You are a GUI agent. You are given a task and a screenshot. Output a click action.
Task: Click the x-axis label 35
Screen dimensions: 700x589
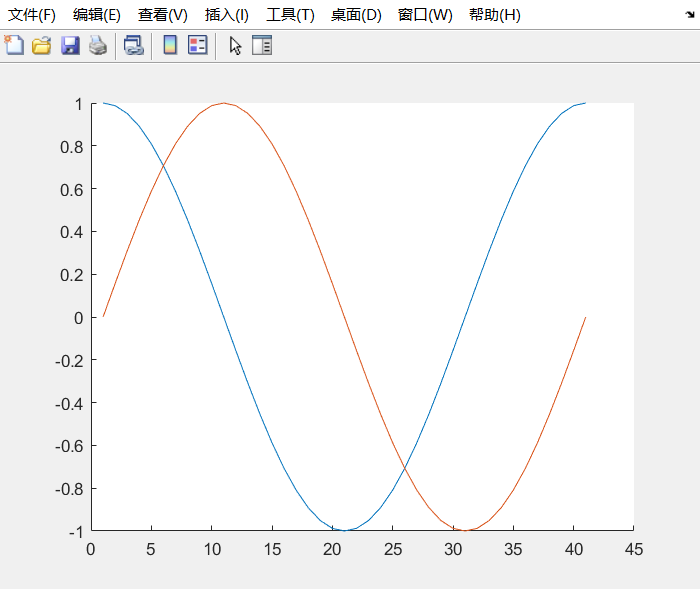(x=513, y=549)
